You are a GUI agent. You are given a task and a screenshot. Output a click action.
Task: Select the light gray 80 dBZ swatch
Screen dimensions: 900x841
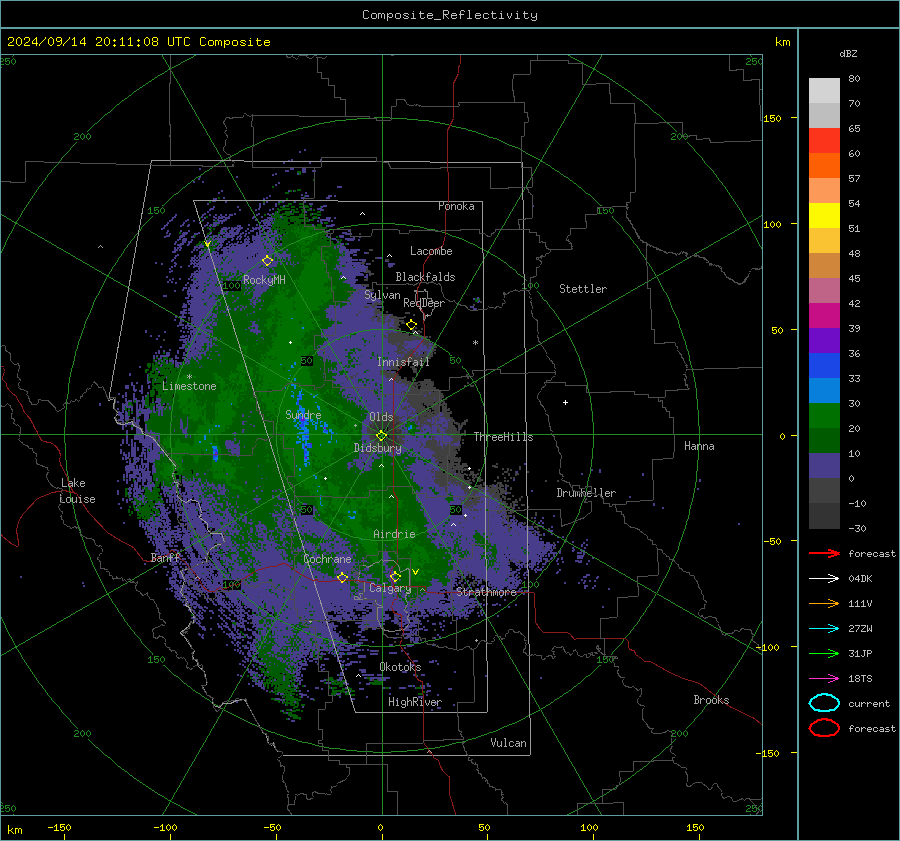(x=824, y=91)
